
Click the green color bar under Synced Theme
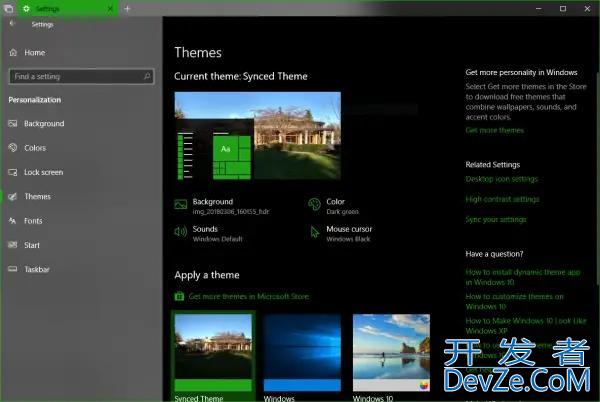click(x=213, y=385)
